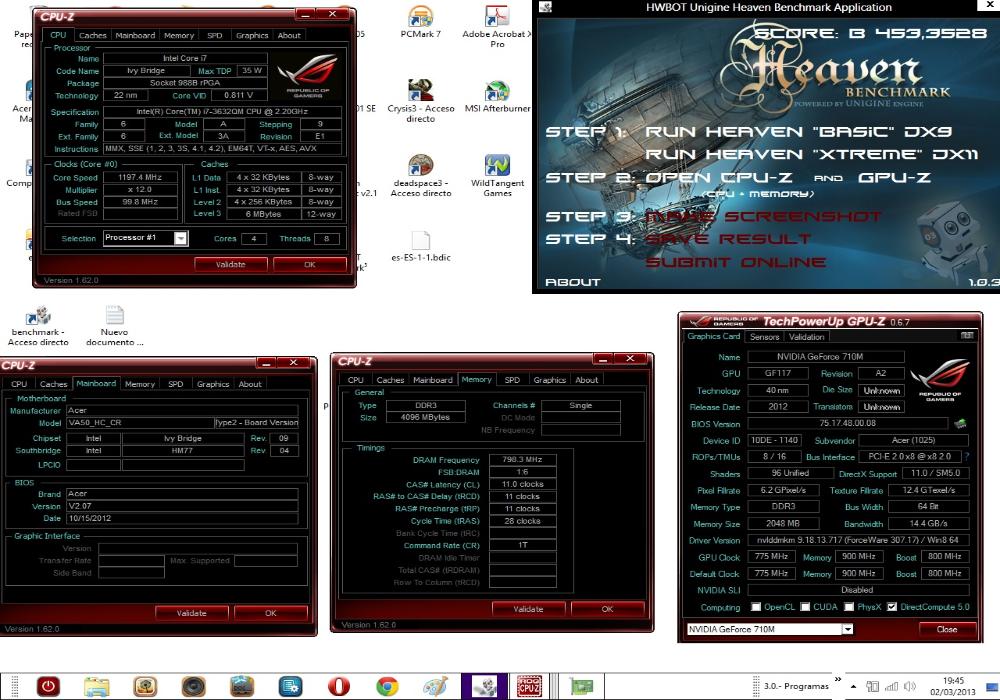Click the BIOS save chip icon in GPU-Z
Viewport: 1000px width, 700px height.
coord(960,423)
